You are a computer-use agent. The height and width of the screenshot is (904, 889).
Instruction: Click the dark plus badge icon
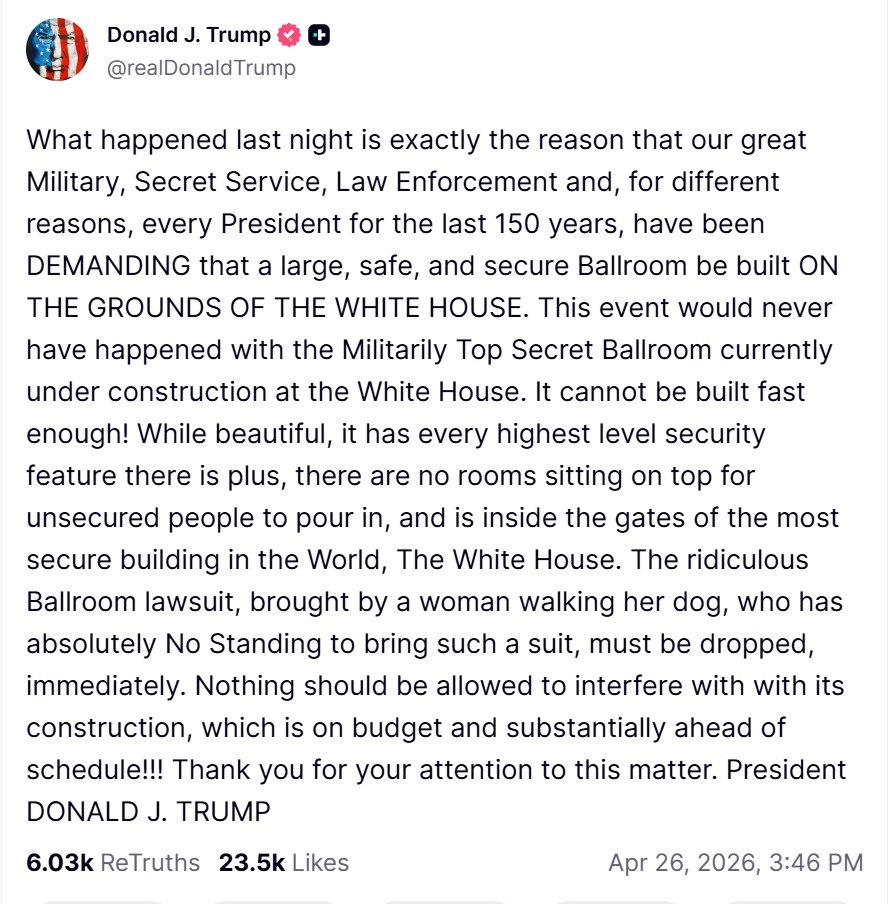pos(319,35)
